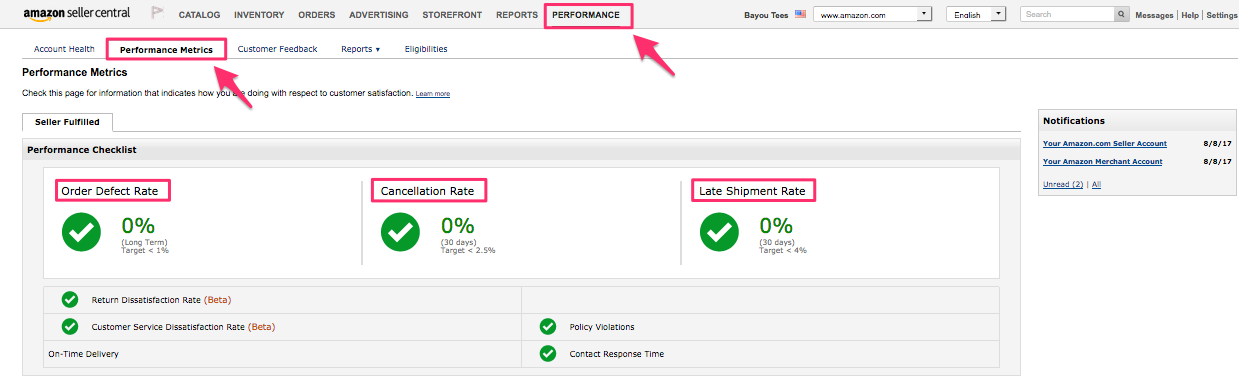Open the www.amazon.com marketplace dropdown

click(872, 15)
